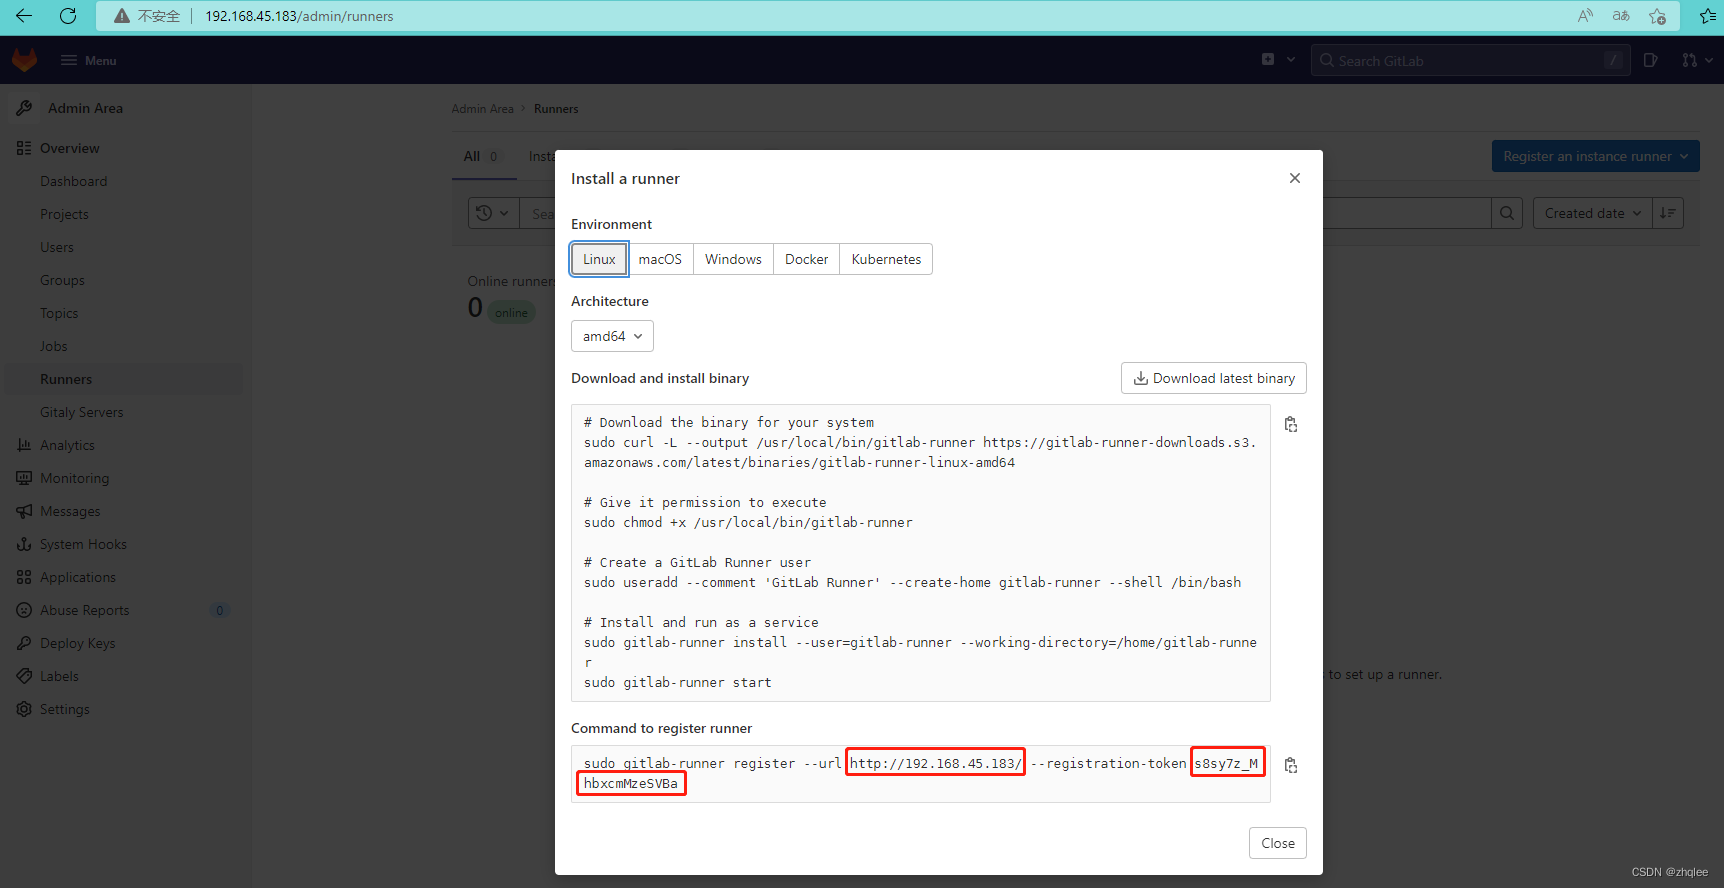The image size is (1724, 888).
Task: Click the Runners breadcrumb
Action: click(556, 109)
